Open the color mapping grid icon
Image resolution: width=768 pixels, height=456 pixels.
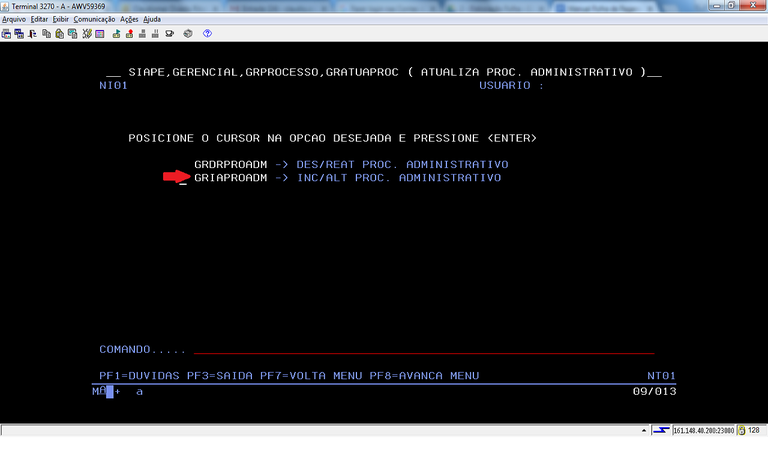click(100, 34)
